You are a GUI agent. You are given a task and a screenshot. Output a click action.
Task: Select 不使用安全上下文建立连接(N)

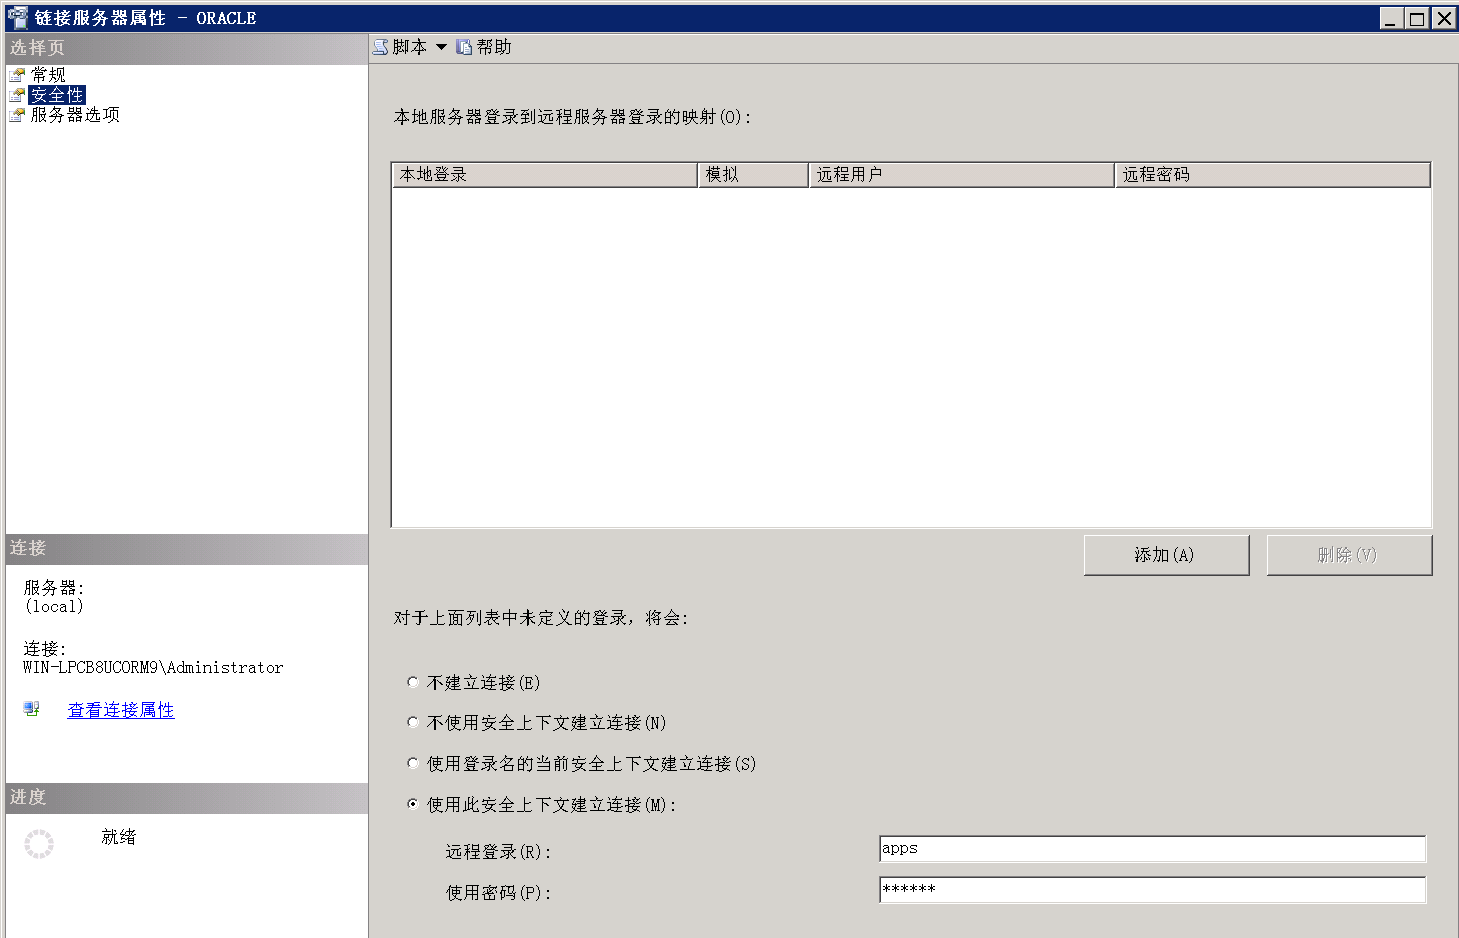point(413,722)
